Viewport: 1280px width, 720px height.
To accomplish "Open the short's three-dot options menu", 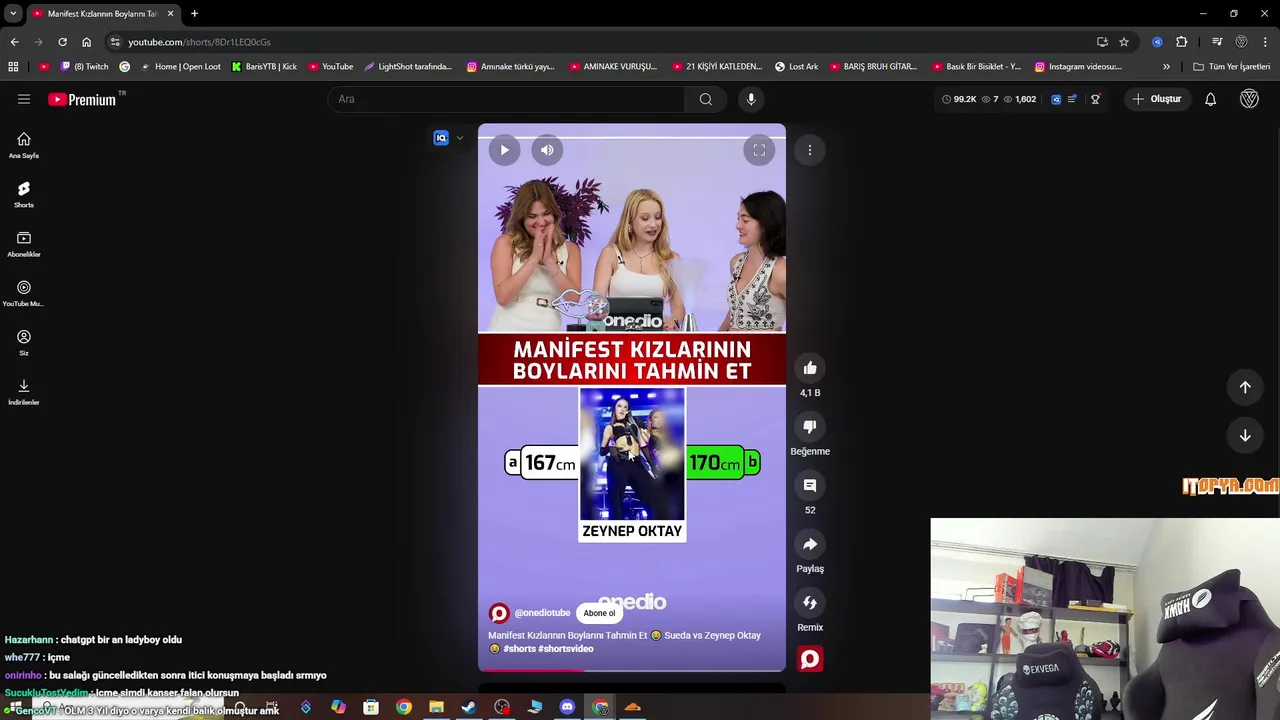I will click(x=810, y=150).
